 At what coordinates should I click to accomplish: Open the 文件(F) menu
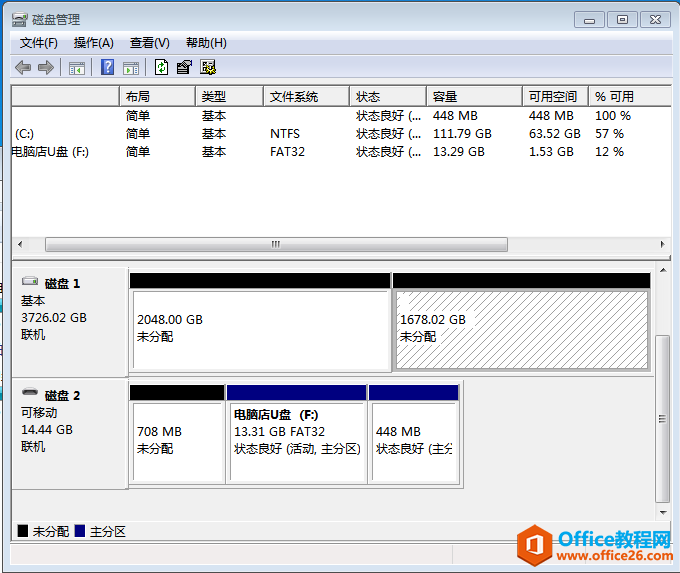pos(39,43)
